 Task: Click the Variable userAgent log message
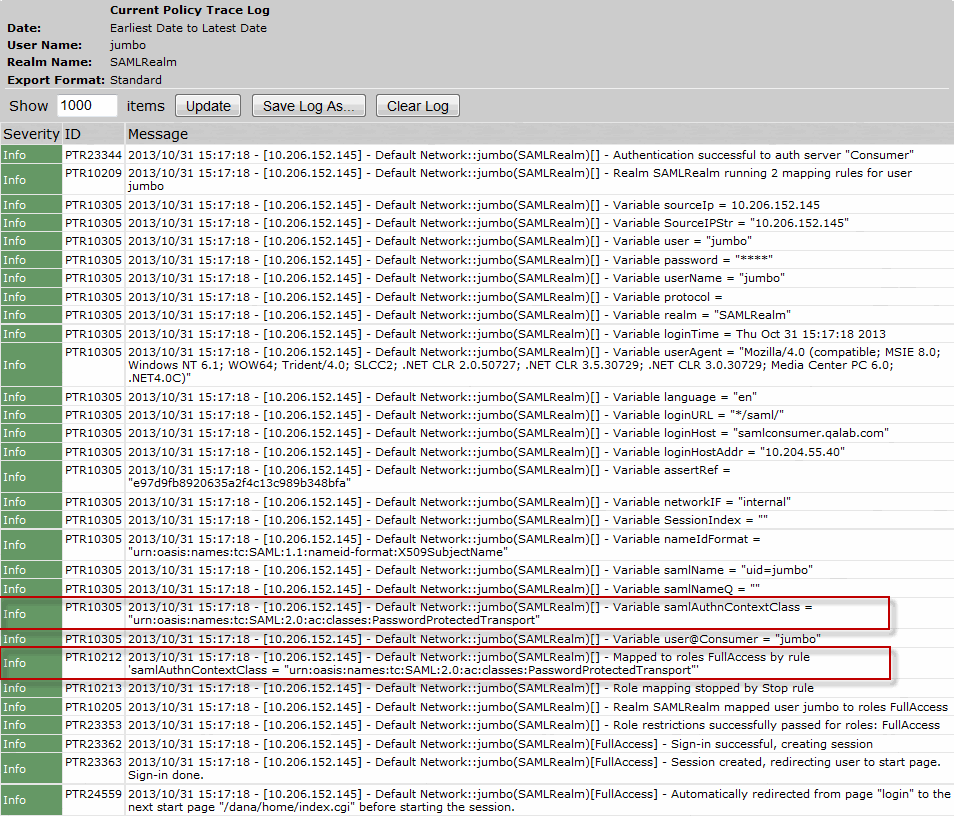pyautogui.click(x=538, y=365)
